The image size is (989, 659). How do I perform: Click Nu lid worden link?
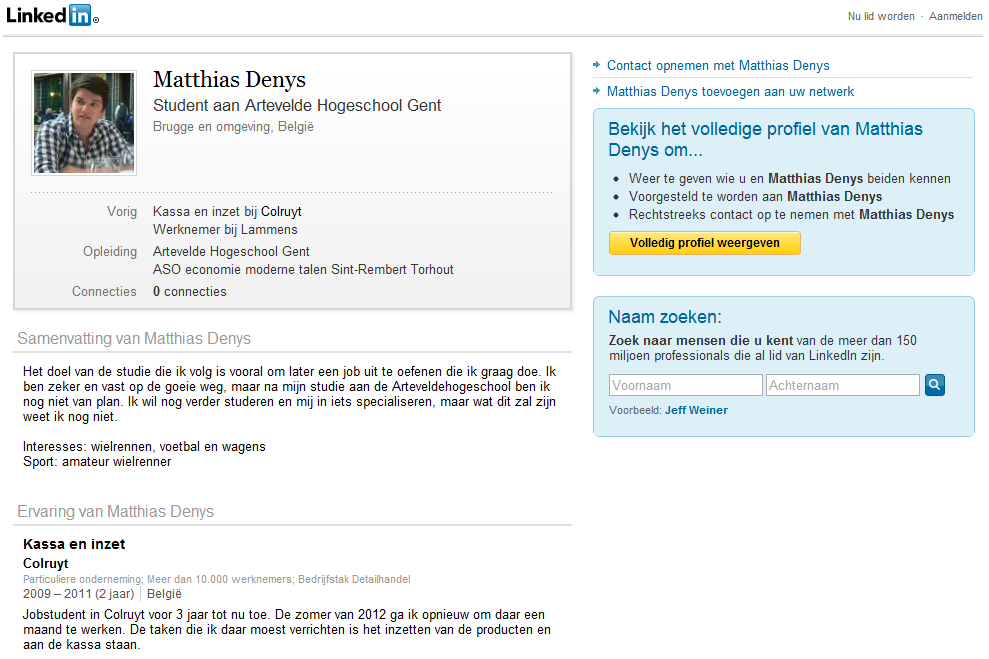coord(881,16)
